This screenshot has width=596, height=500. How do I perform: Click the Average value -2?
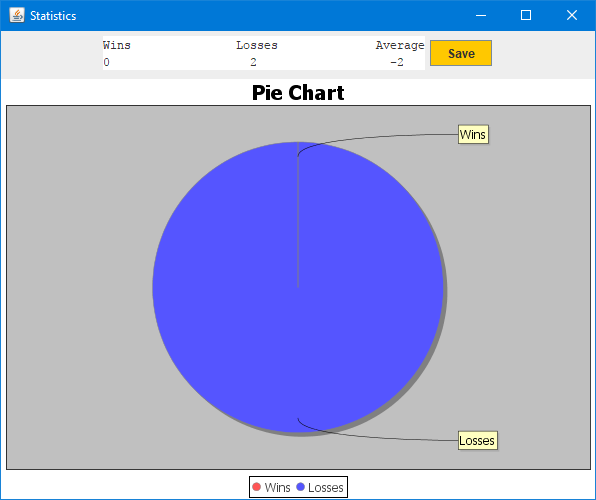pyautogui.click(x=397, y=62)
